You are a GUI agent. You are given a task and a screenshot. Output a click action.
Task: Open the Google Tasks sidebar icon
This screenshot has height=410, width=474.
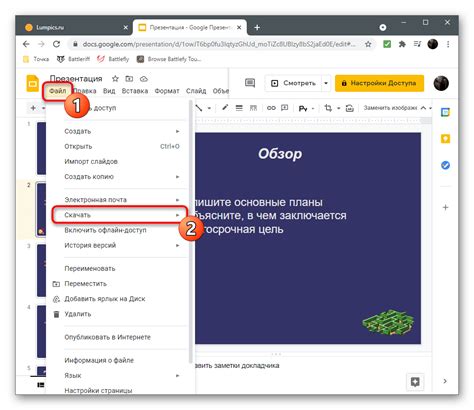point(445,165)
